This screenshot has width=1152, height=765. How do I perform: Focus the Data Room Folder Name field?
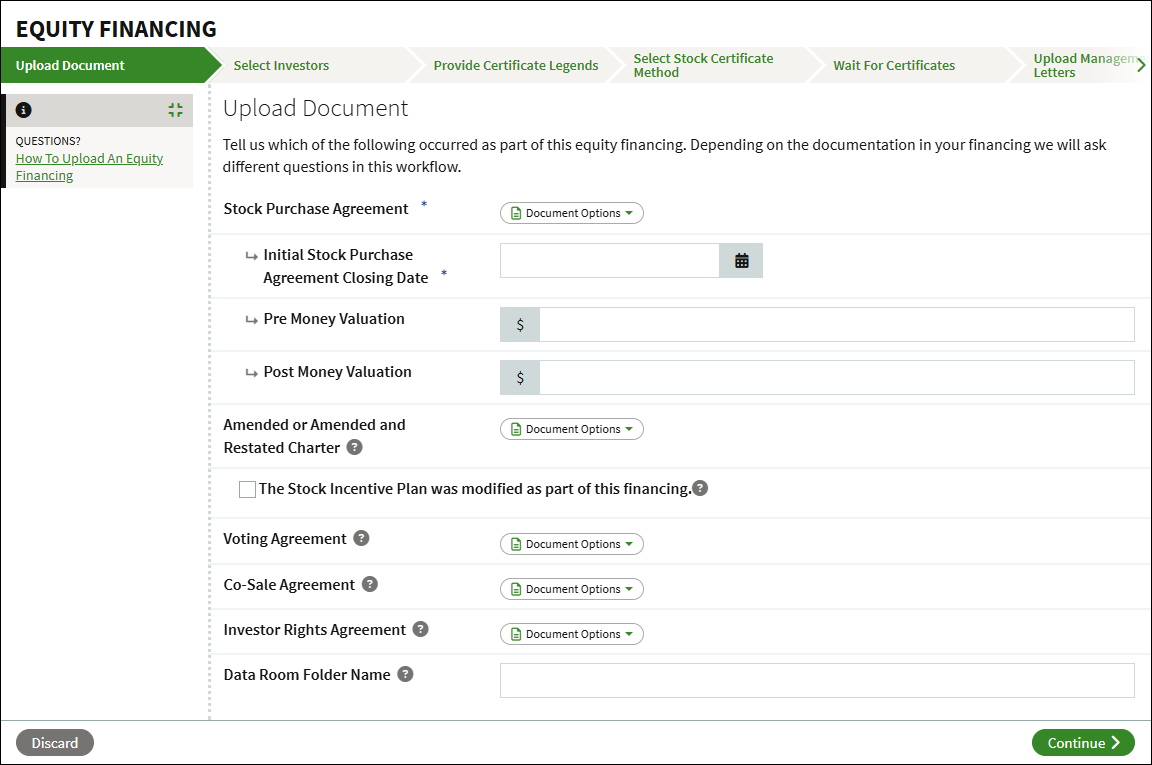(817, 680)
